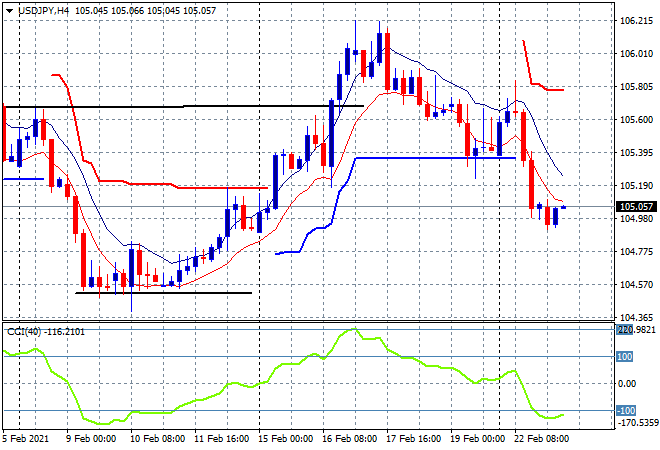Click the price scale value 105.395
The height and width of the screenshot is (450, 660).
pyautogui.click(x=636, y=152)
